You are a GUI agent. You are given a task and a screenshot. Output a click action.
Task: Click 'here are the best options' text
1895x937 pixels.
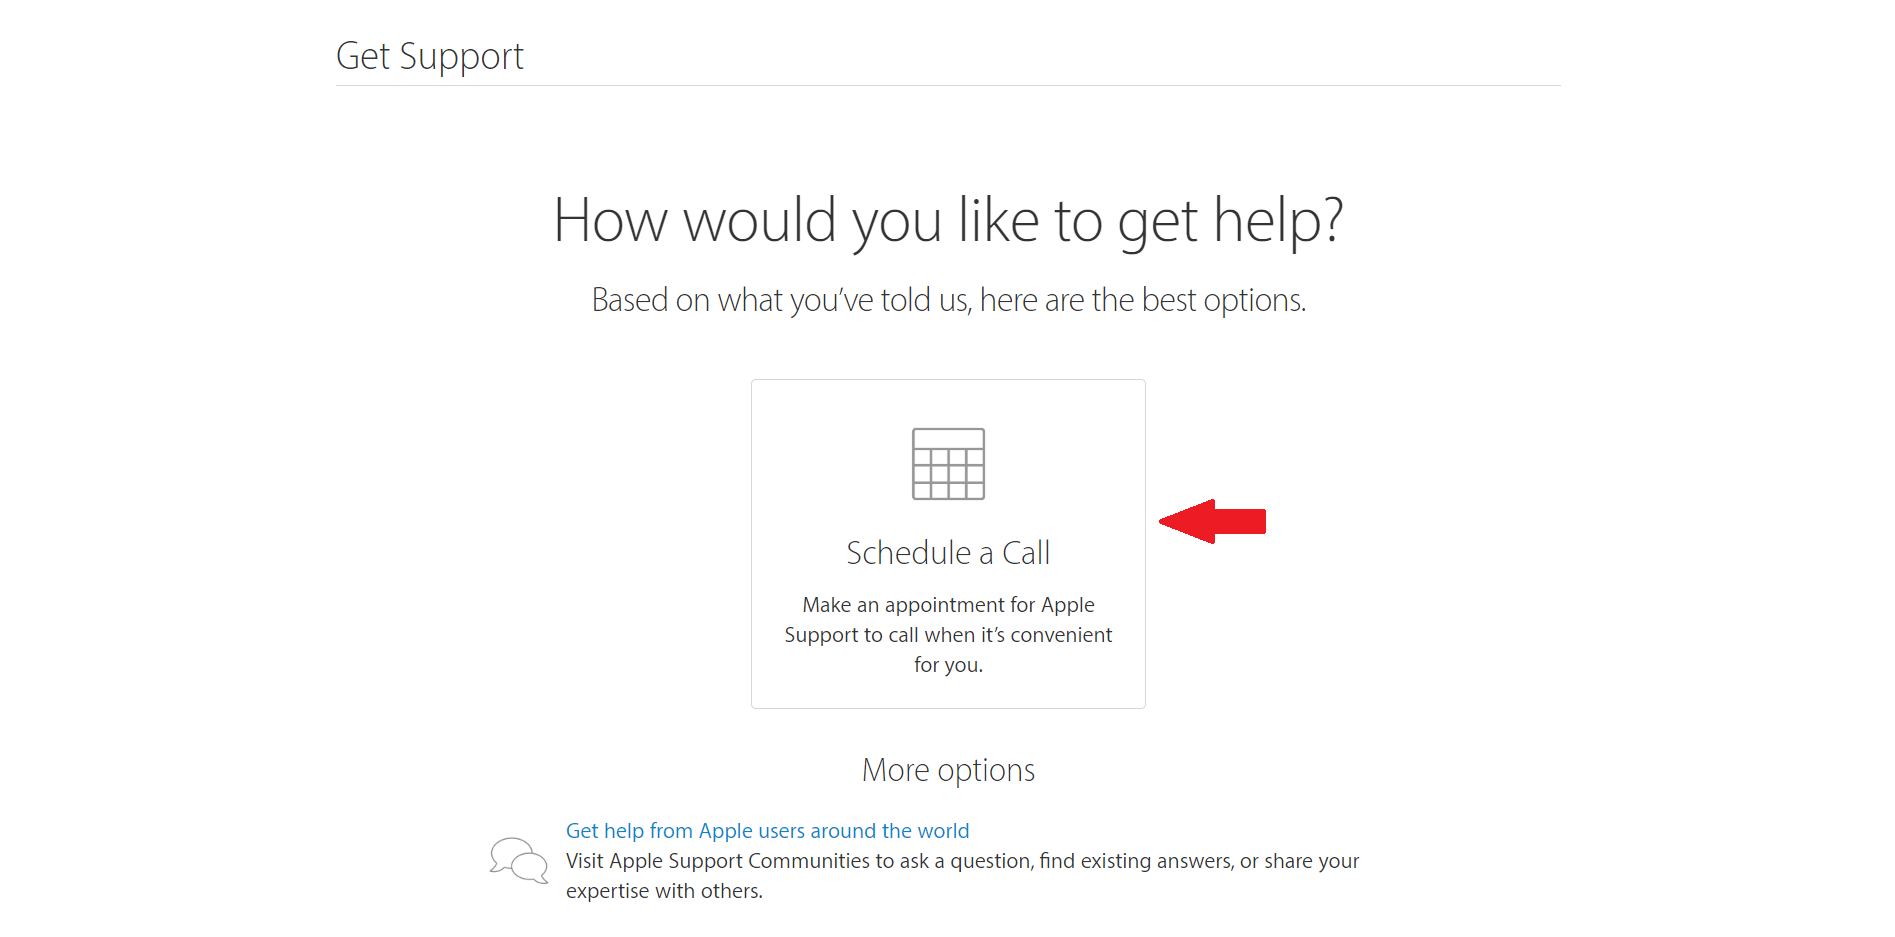(x=1143, y=300)
